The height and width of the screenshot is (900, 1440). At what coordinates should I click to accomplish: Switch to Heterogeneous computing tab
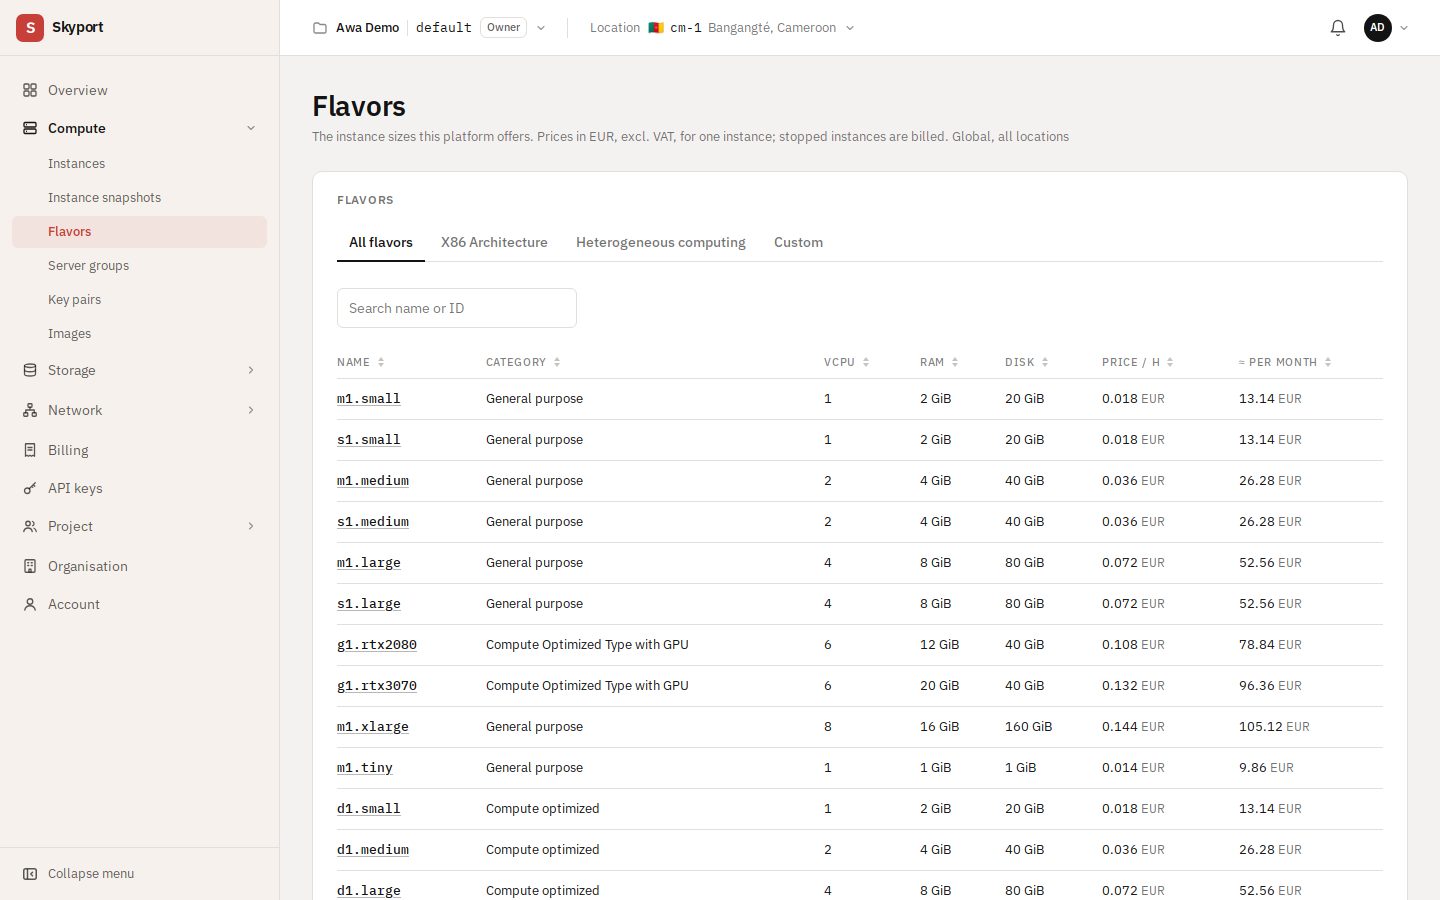[661, 242]
